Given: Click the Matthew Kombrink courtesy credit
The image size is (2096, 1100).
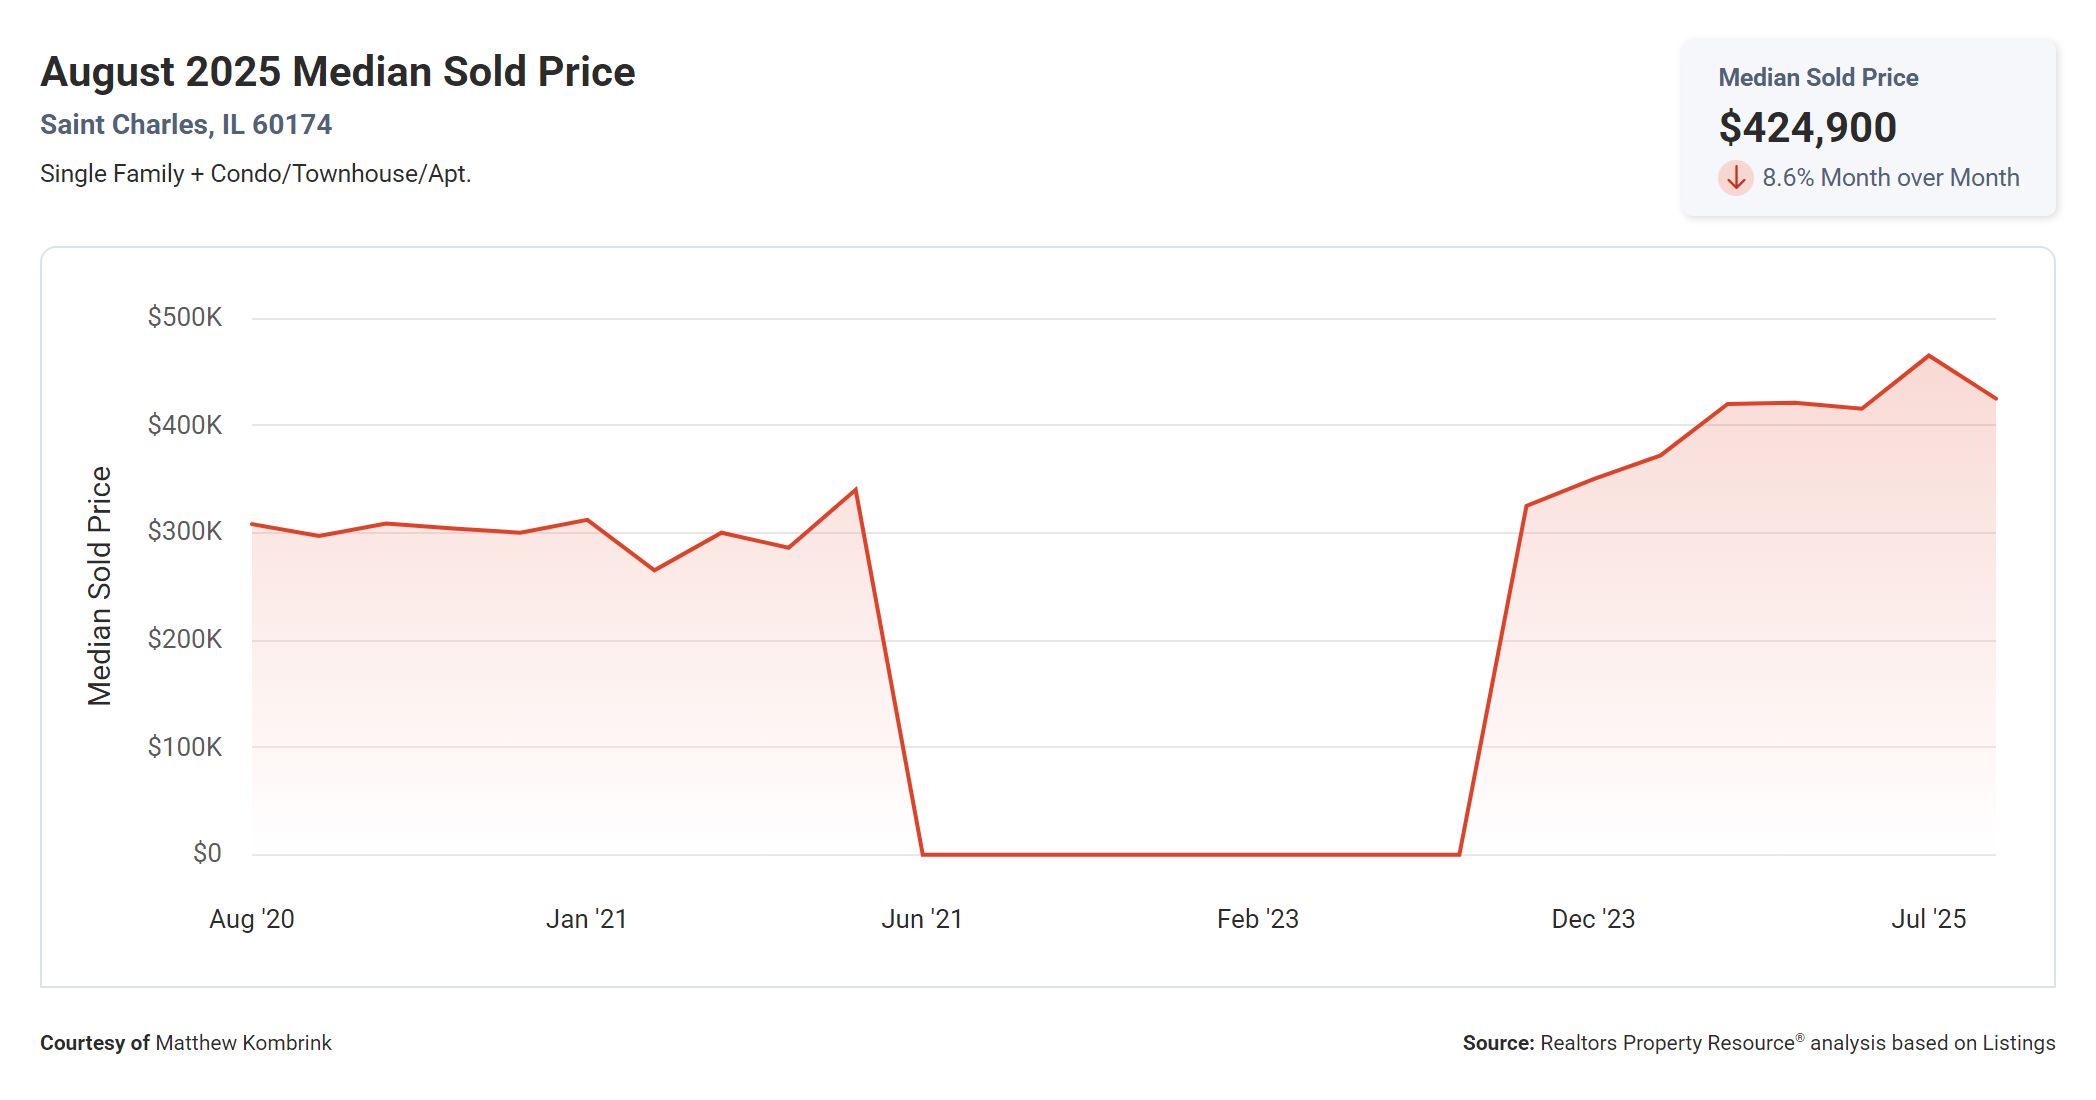Looking at the screenshot, I should click(x=243, y=1043).
